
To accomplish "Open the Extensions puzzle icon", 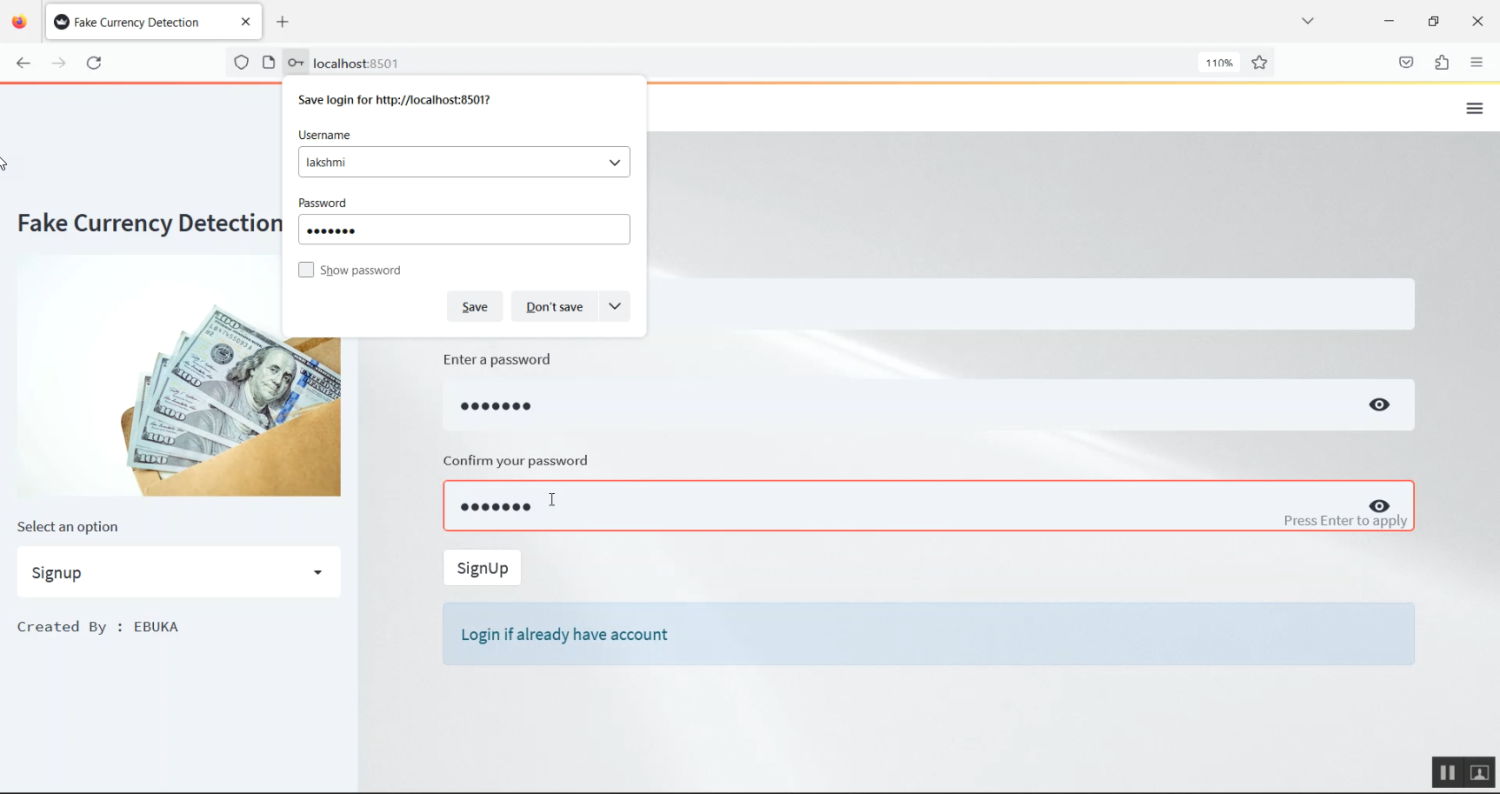I will pyautogui.click(x=1441, y=62).
